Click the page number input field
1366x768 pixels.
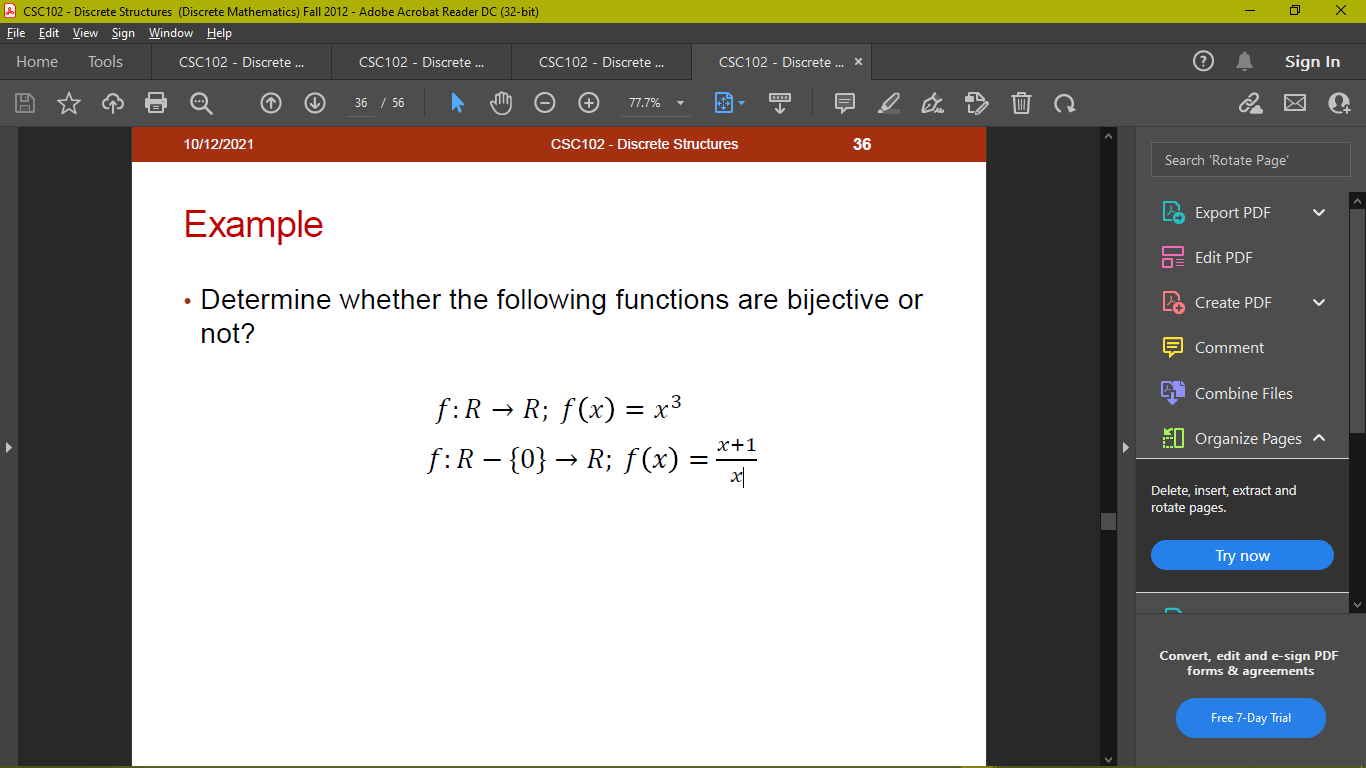coord(360,101)
